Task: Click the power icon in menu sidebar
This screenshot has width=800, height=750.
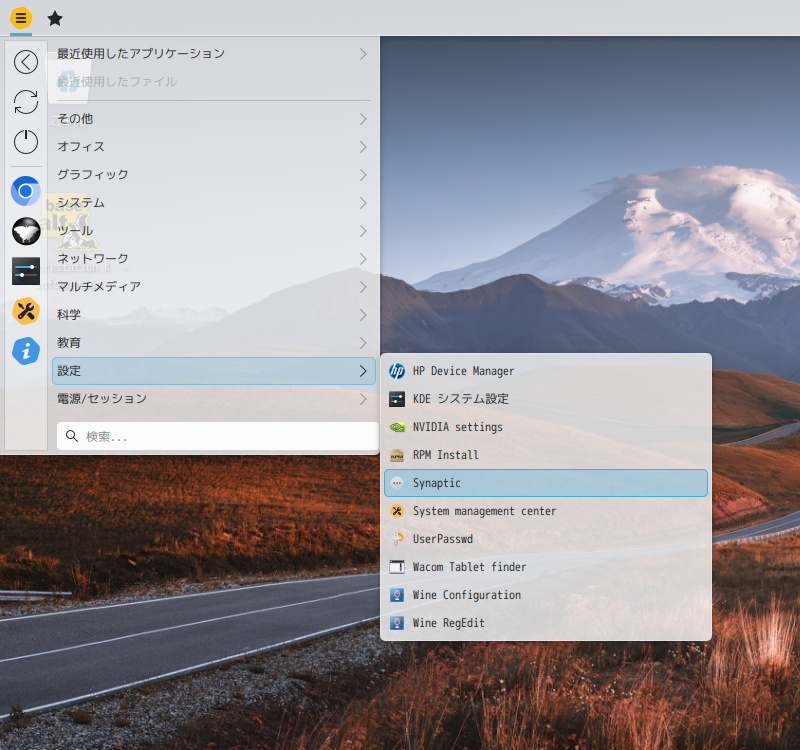Action: click(x=26, y=142)
